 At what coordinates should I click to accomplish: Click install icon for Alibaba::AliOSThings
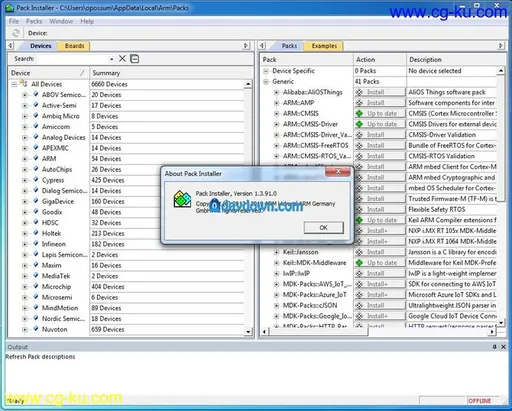tap(359, 92)
